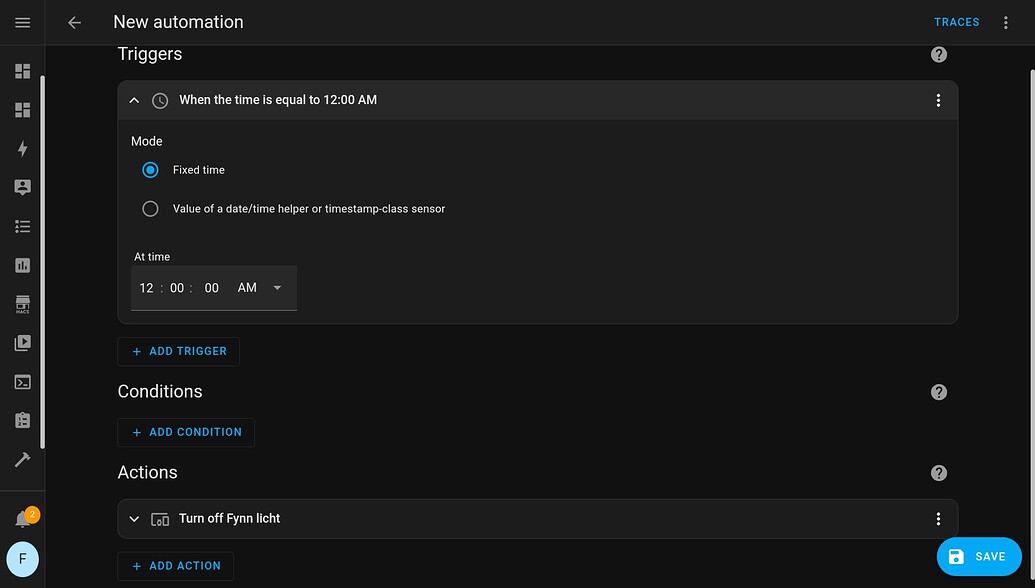
Task: Open the automation overflow three-dot menu
Action: click(1006, 21)
